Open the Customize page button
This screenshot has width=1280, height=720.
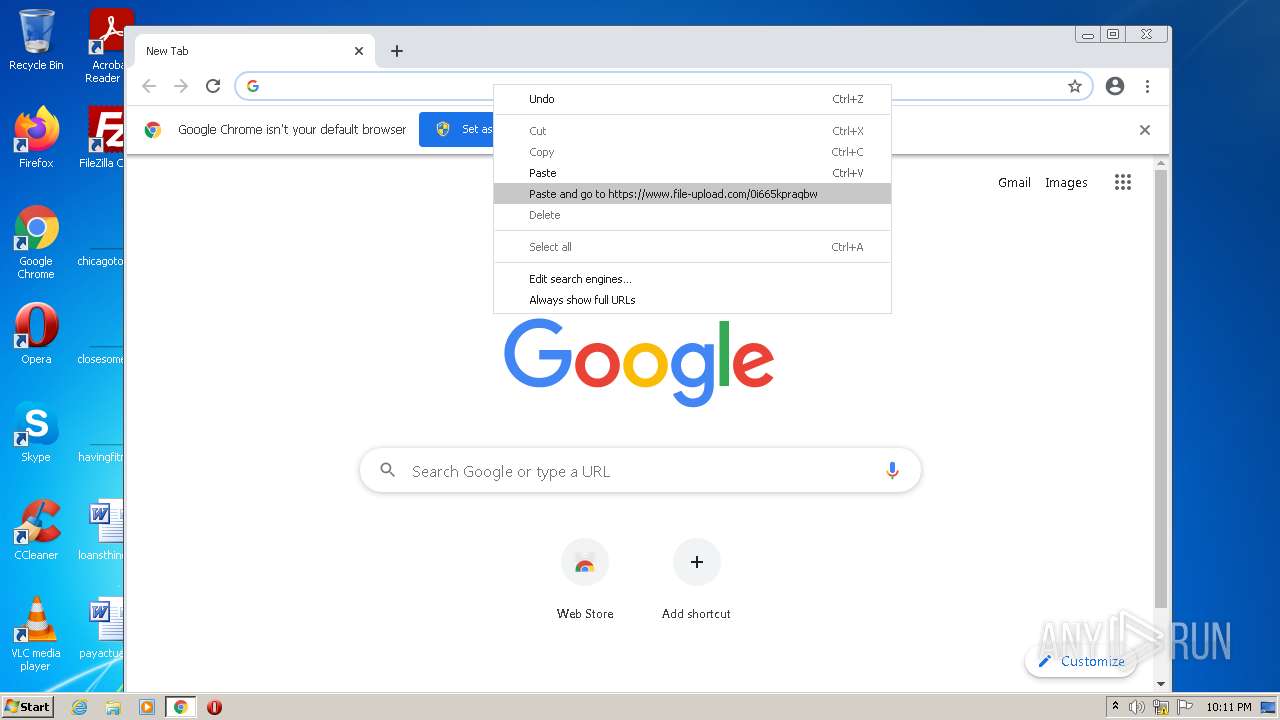tap(1081, 661)
